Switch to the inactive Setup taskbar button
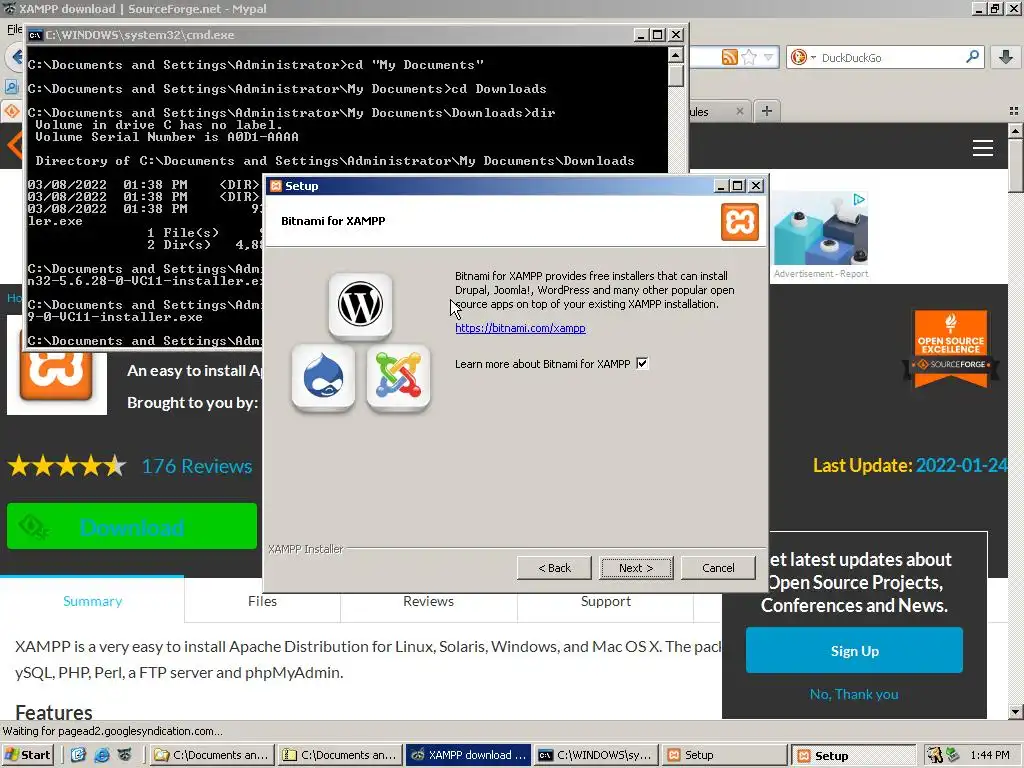Viewport: 1024px width, 768px height. [724, 755]
